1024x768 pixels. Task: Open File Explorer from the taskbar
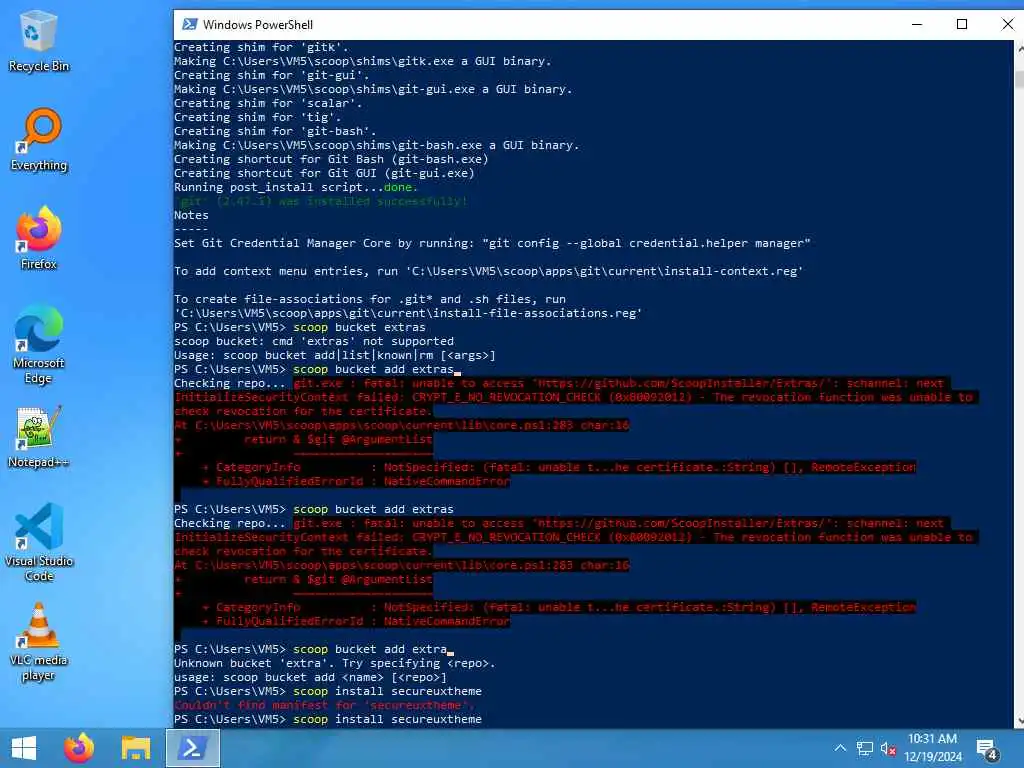pos(136,748)
